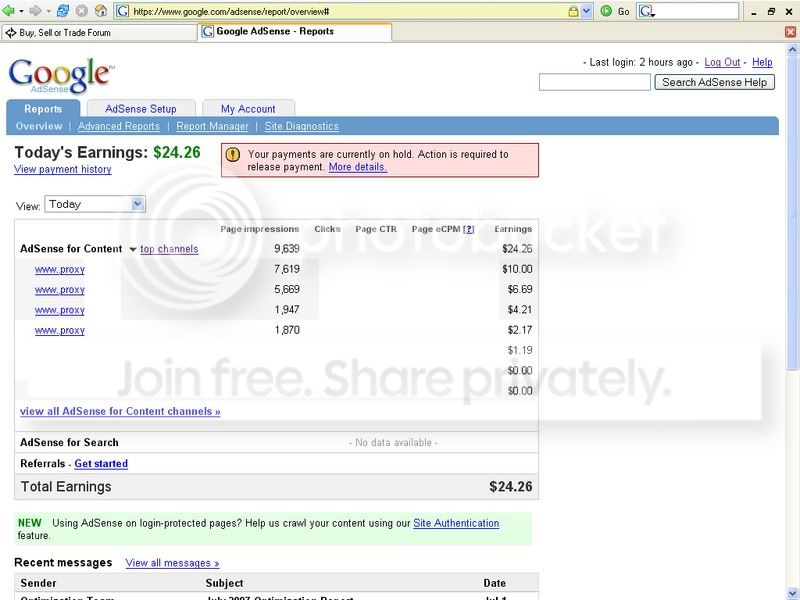Screen dimensions: 800x600
Task: Click the Page CTR column header
Action: pyautogui.click(x=376, y=229)
